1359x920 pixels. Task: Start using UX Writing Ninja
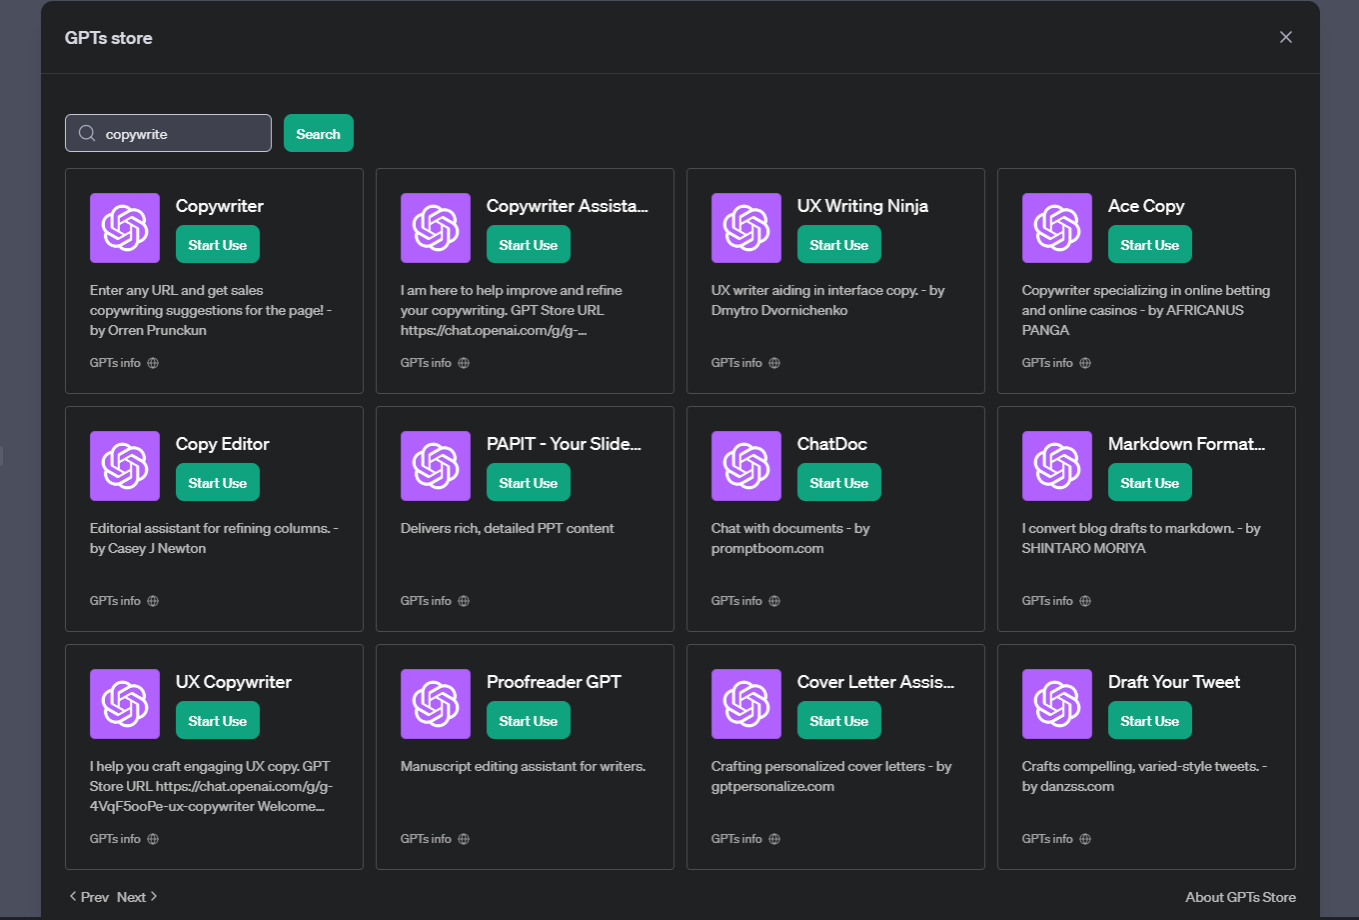839,245
